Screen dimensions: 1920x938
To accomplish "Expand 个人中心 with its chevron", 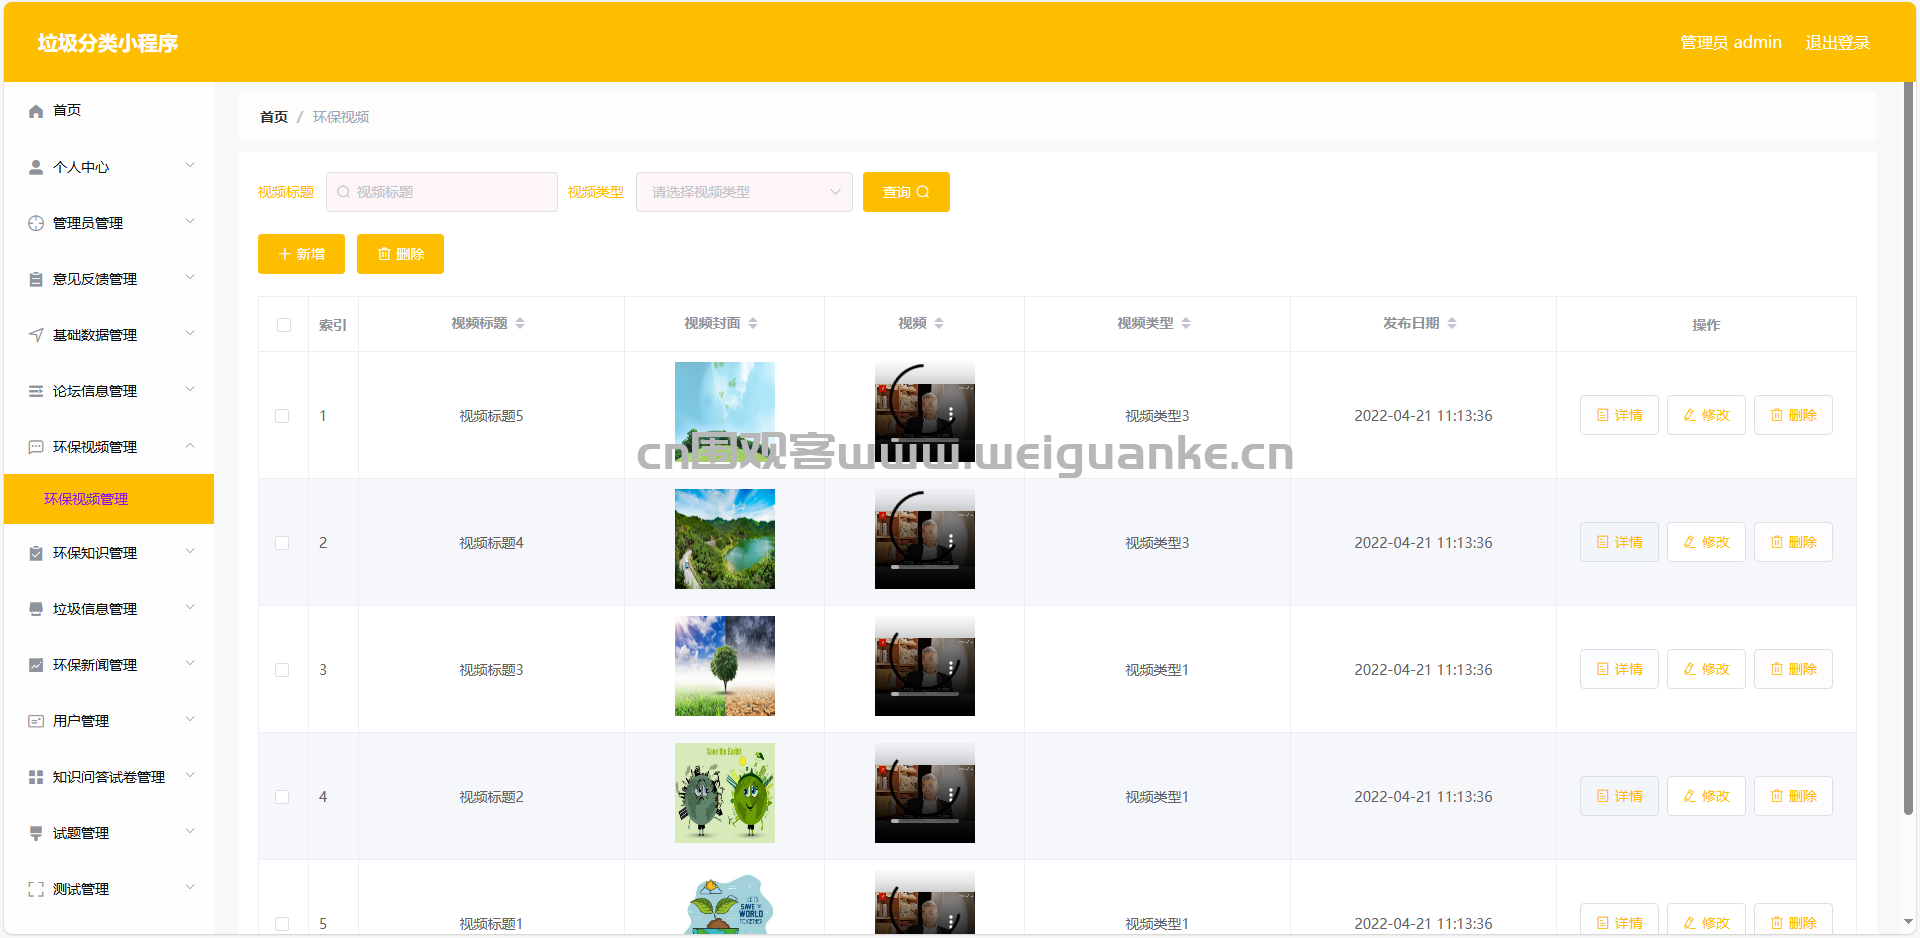I will tap(190, 166).
